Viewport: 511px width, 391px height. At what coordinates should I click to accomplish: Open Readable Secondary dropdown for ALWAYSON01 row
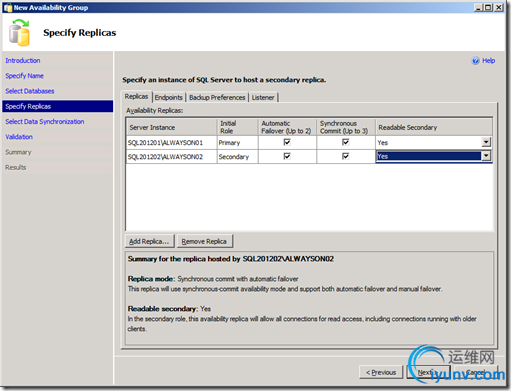point(486,142)
